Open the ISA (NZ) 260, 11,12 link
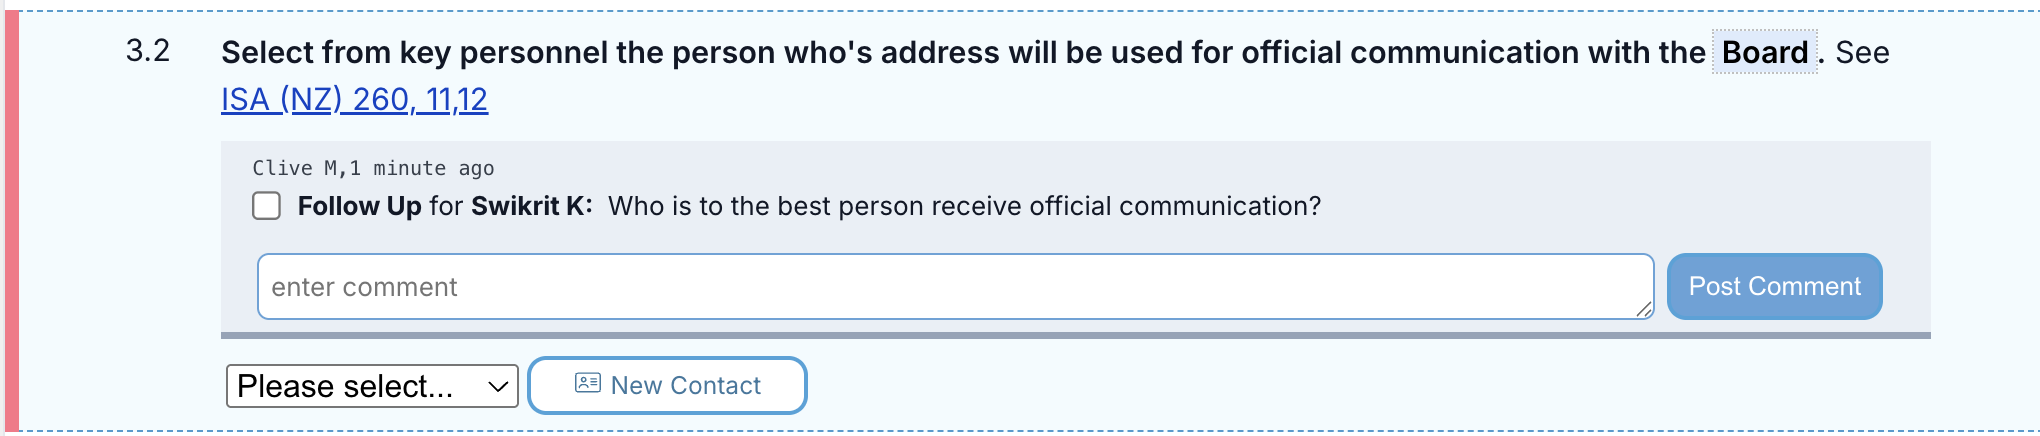This screenshot has width=2040, height=436. point(355,100)
